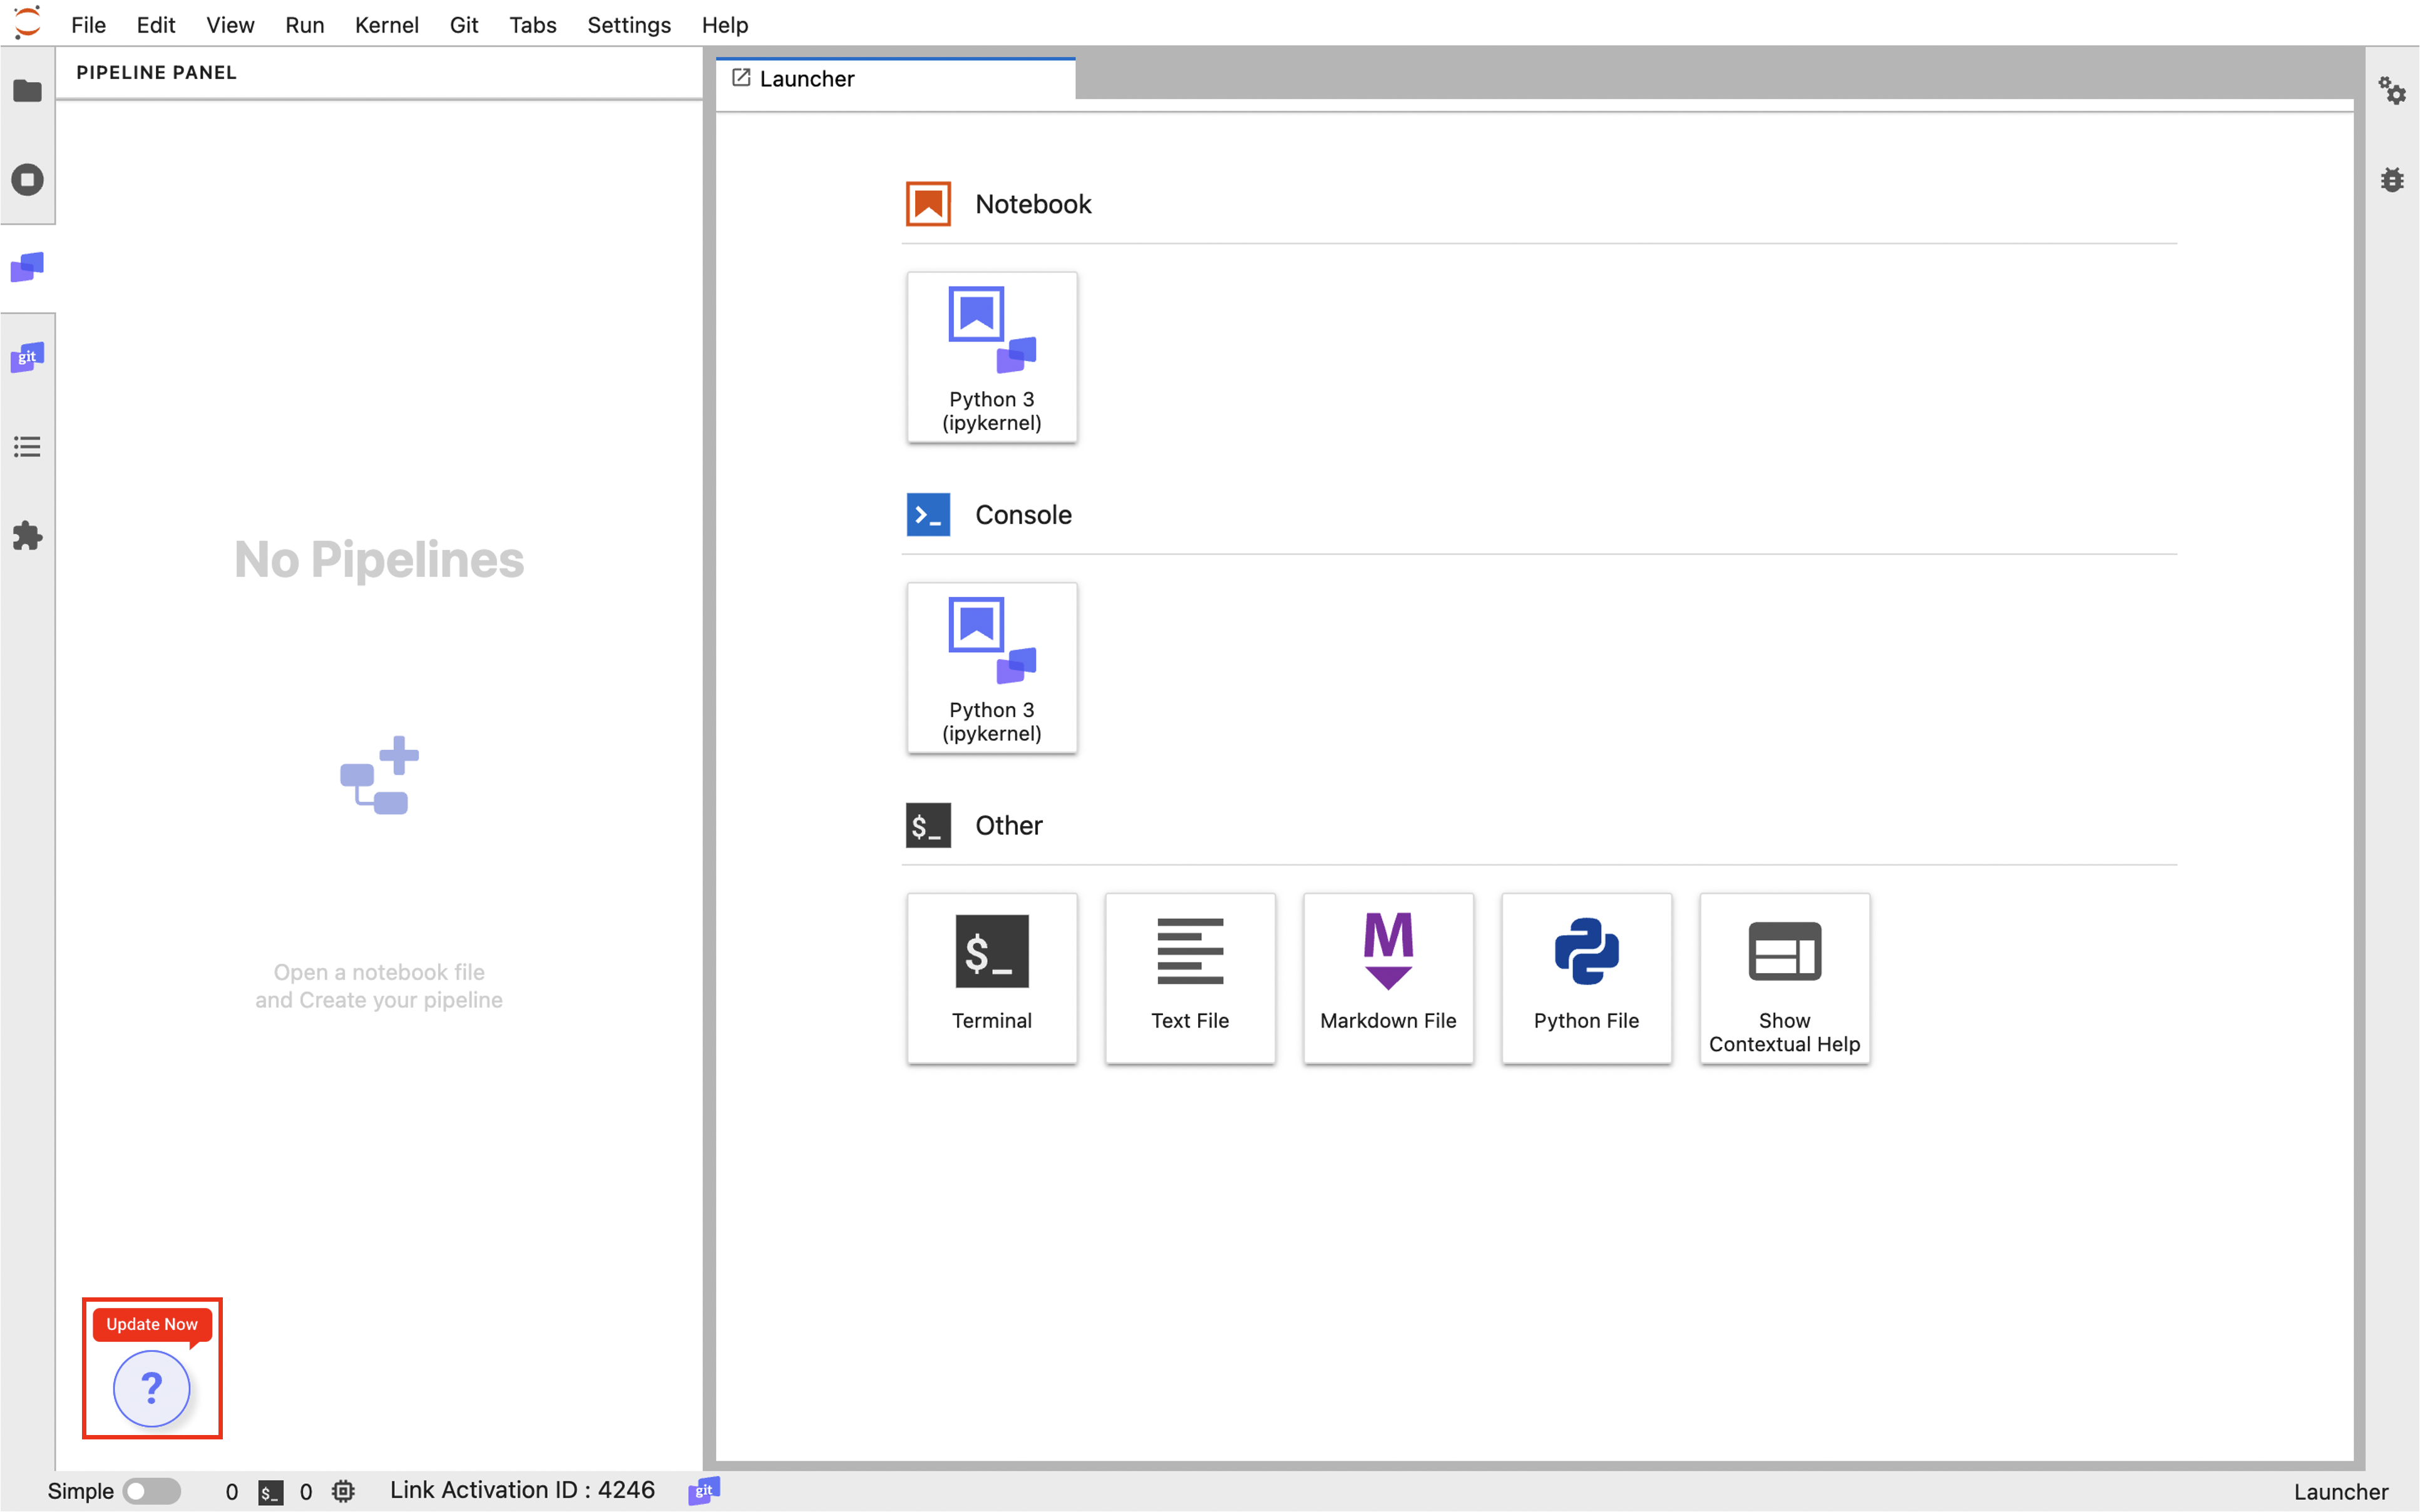2420x1512 pixels.
Task: Open the Settings menu
Action: pos(628,25)
